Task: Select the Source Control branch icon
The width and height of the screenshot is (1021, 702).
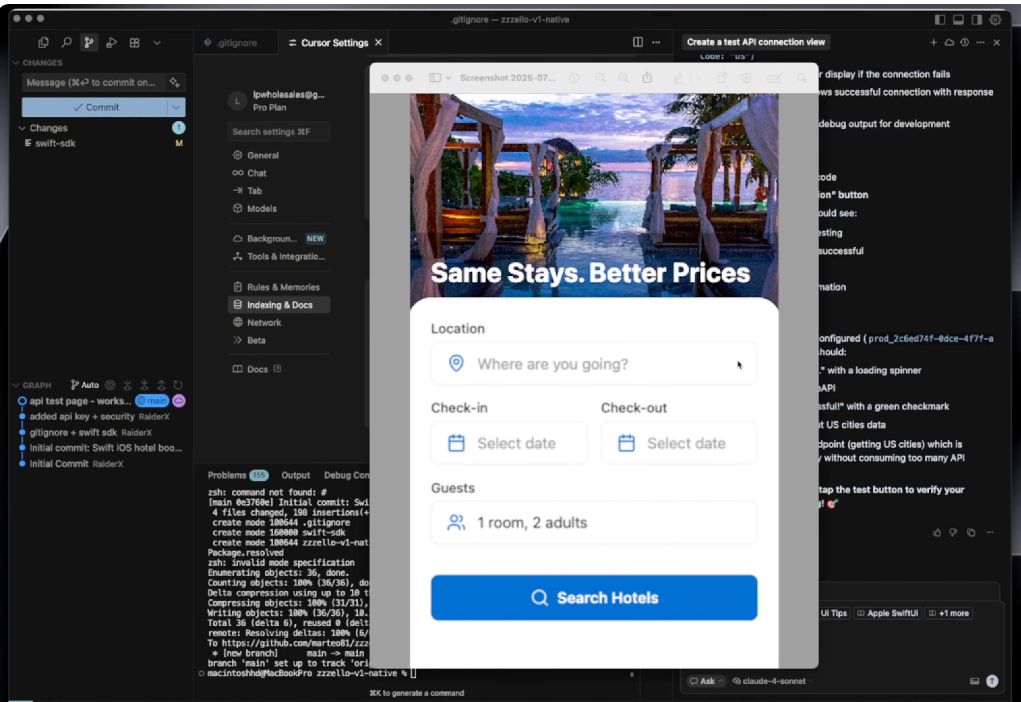Action: click(x=89, y=42)
